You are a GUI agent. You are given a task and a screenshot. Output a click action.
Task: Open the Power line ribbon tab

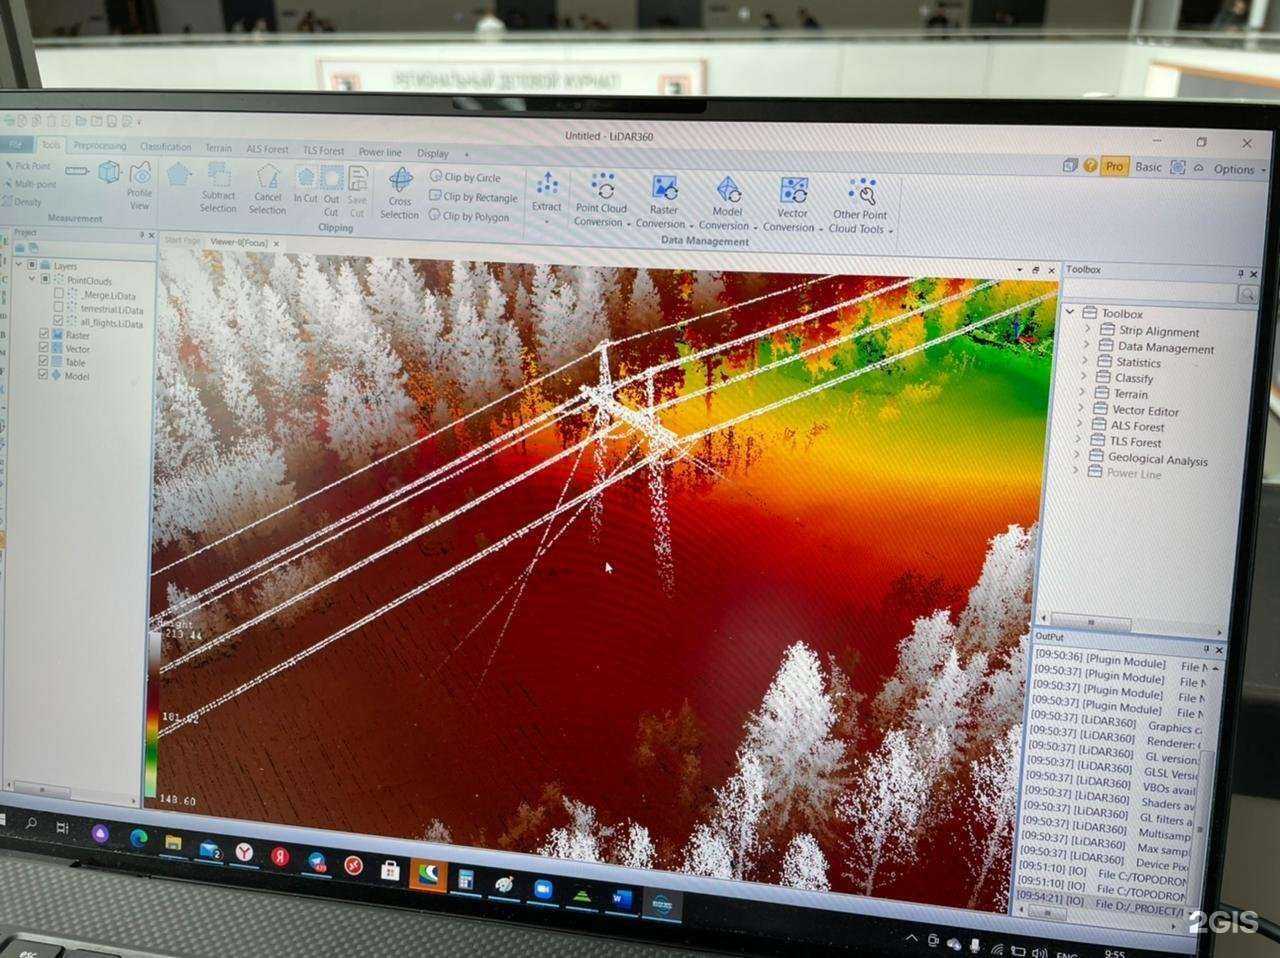click(x=380, y=152)
